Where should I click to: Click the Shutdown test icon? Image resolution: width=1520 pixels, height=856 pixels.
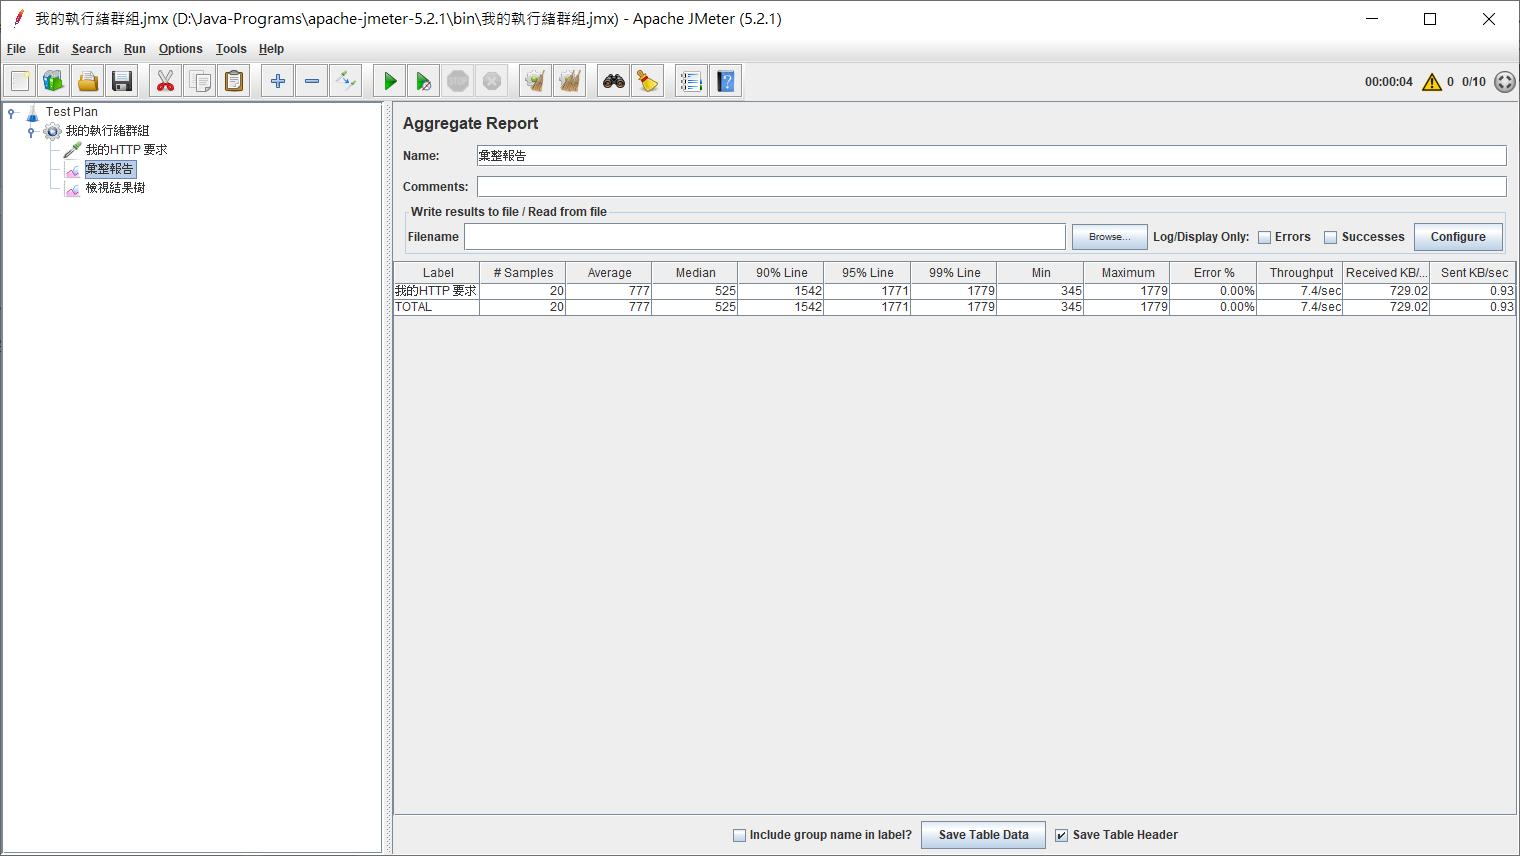[x=492, y=81]
